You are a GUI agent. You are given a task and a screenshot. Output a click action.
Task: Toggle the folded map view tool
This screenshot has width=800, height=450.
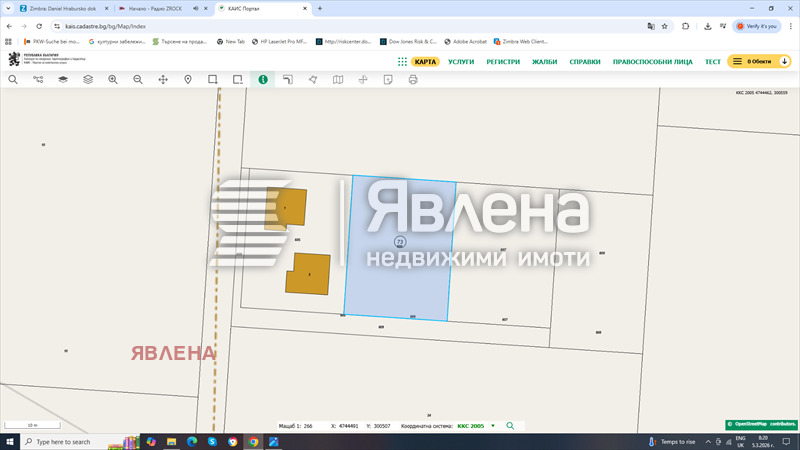pyautogui.click(x=338, y=79)
